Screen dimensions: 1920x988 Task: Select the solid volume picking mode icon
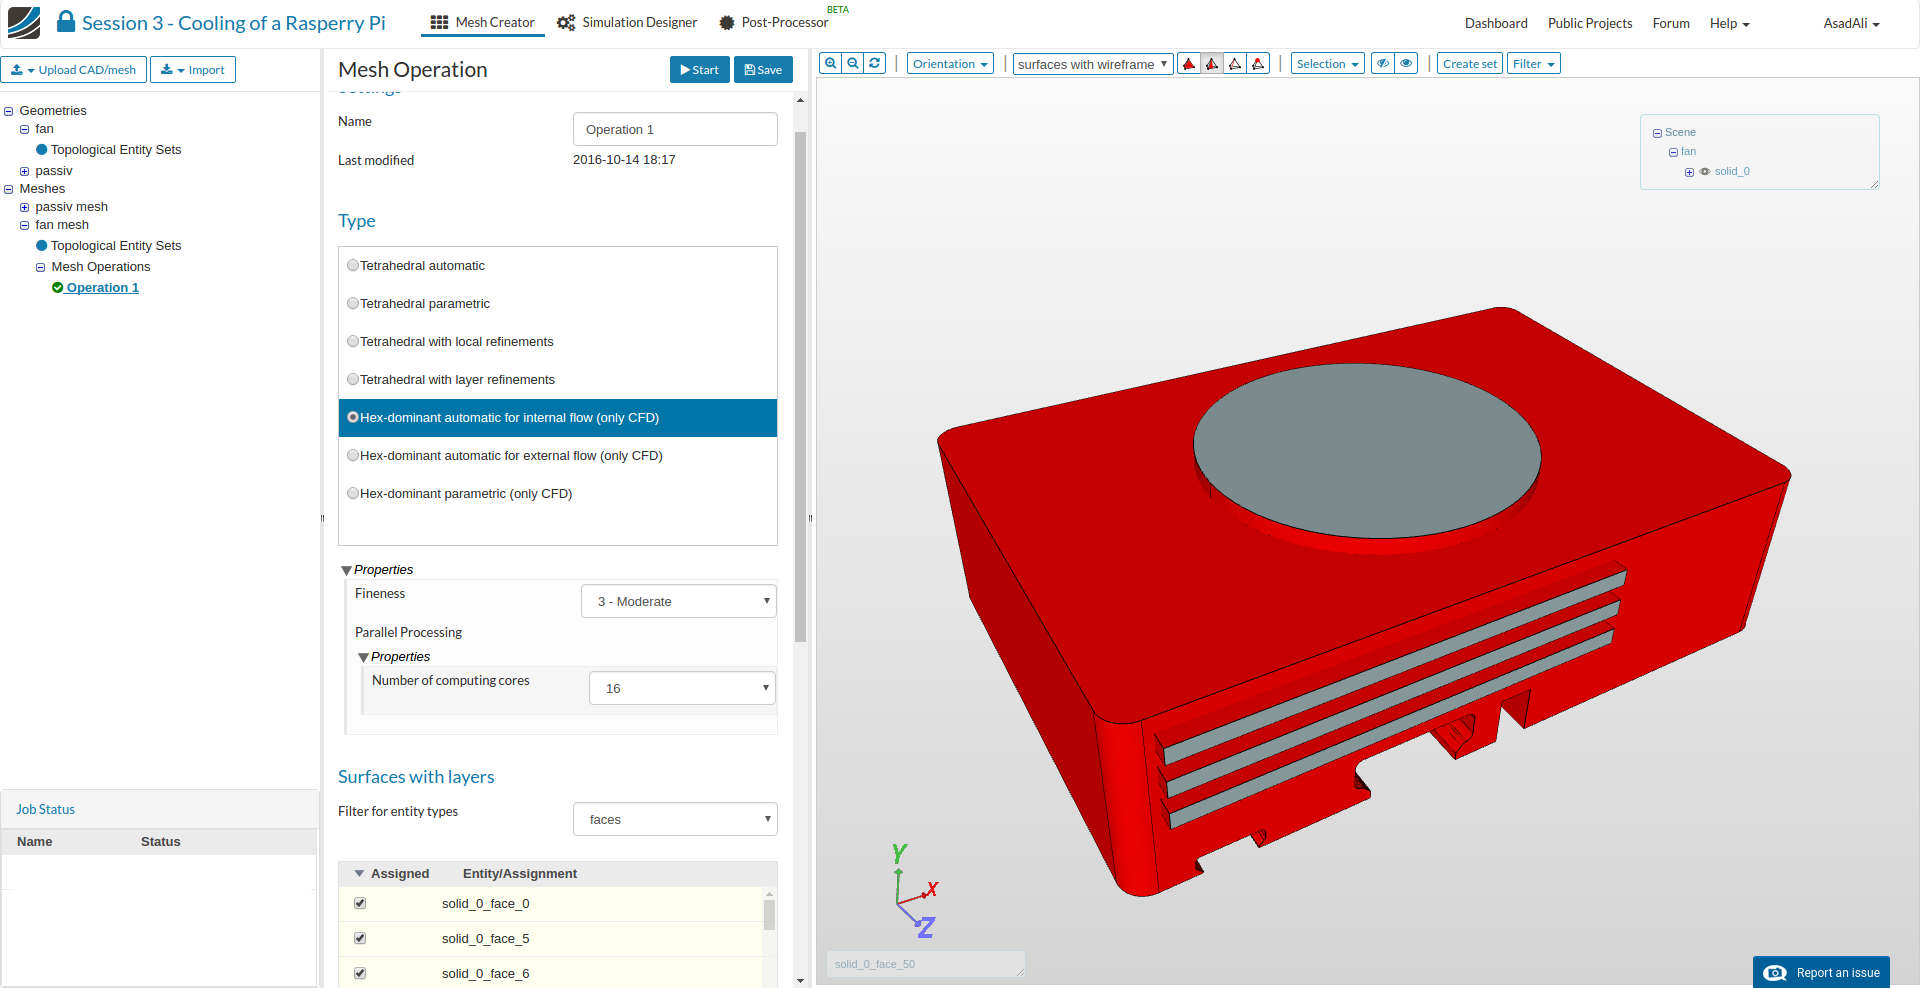(x=1189, y=64)
